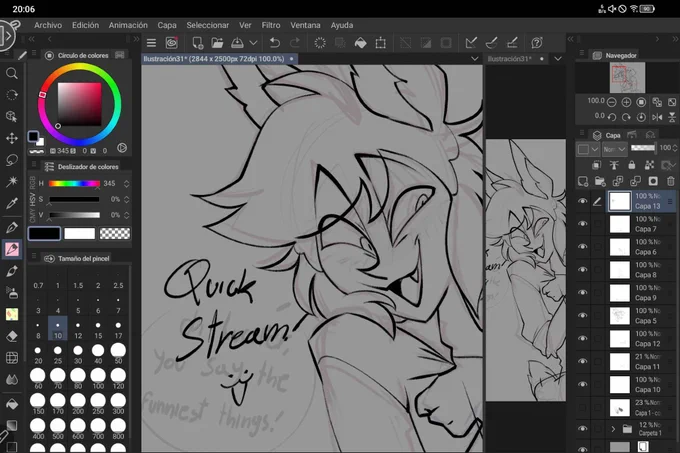Select the Capa 10 layer
Viewport: 680px width, 453px height.
(x=641, y=385)
